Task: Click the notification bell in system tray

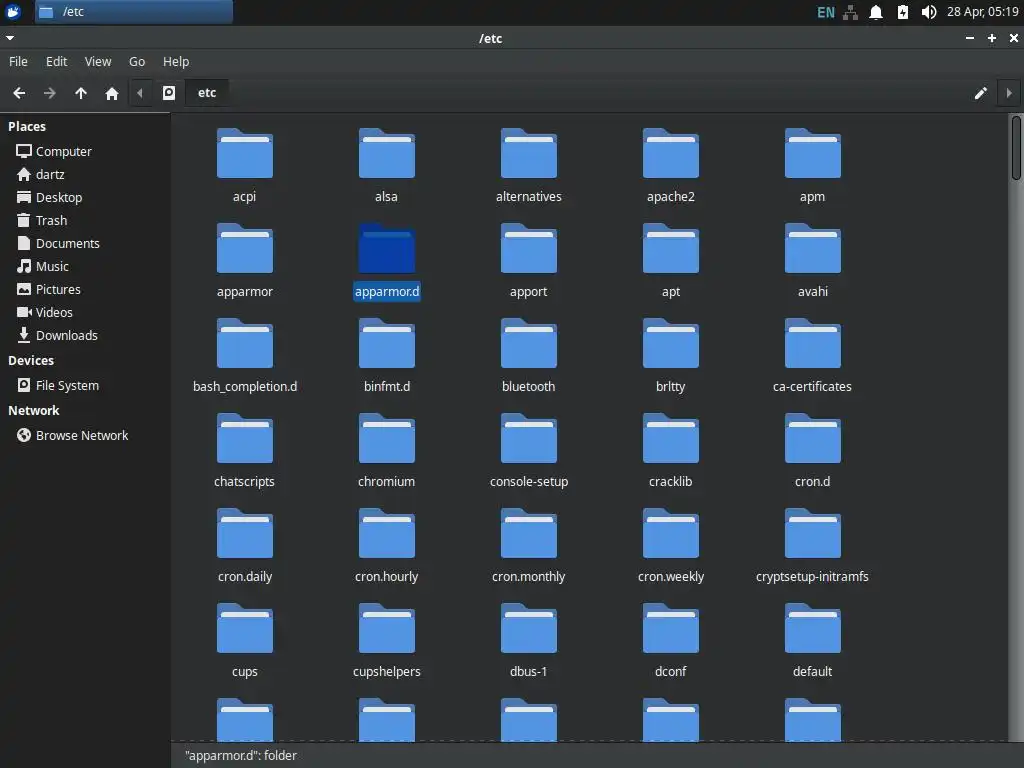Action: [876, 12]
